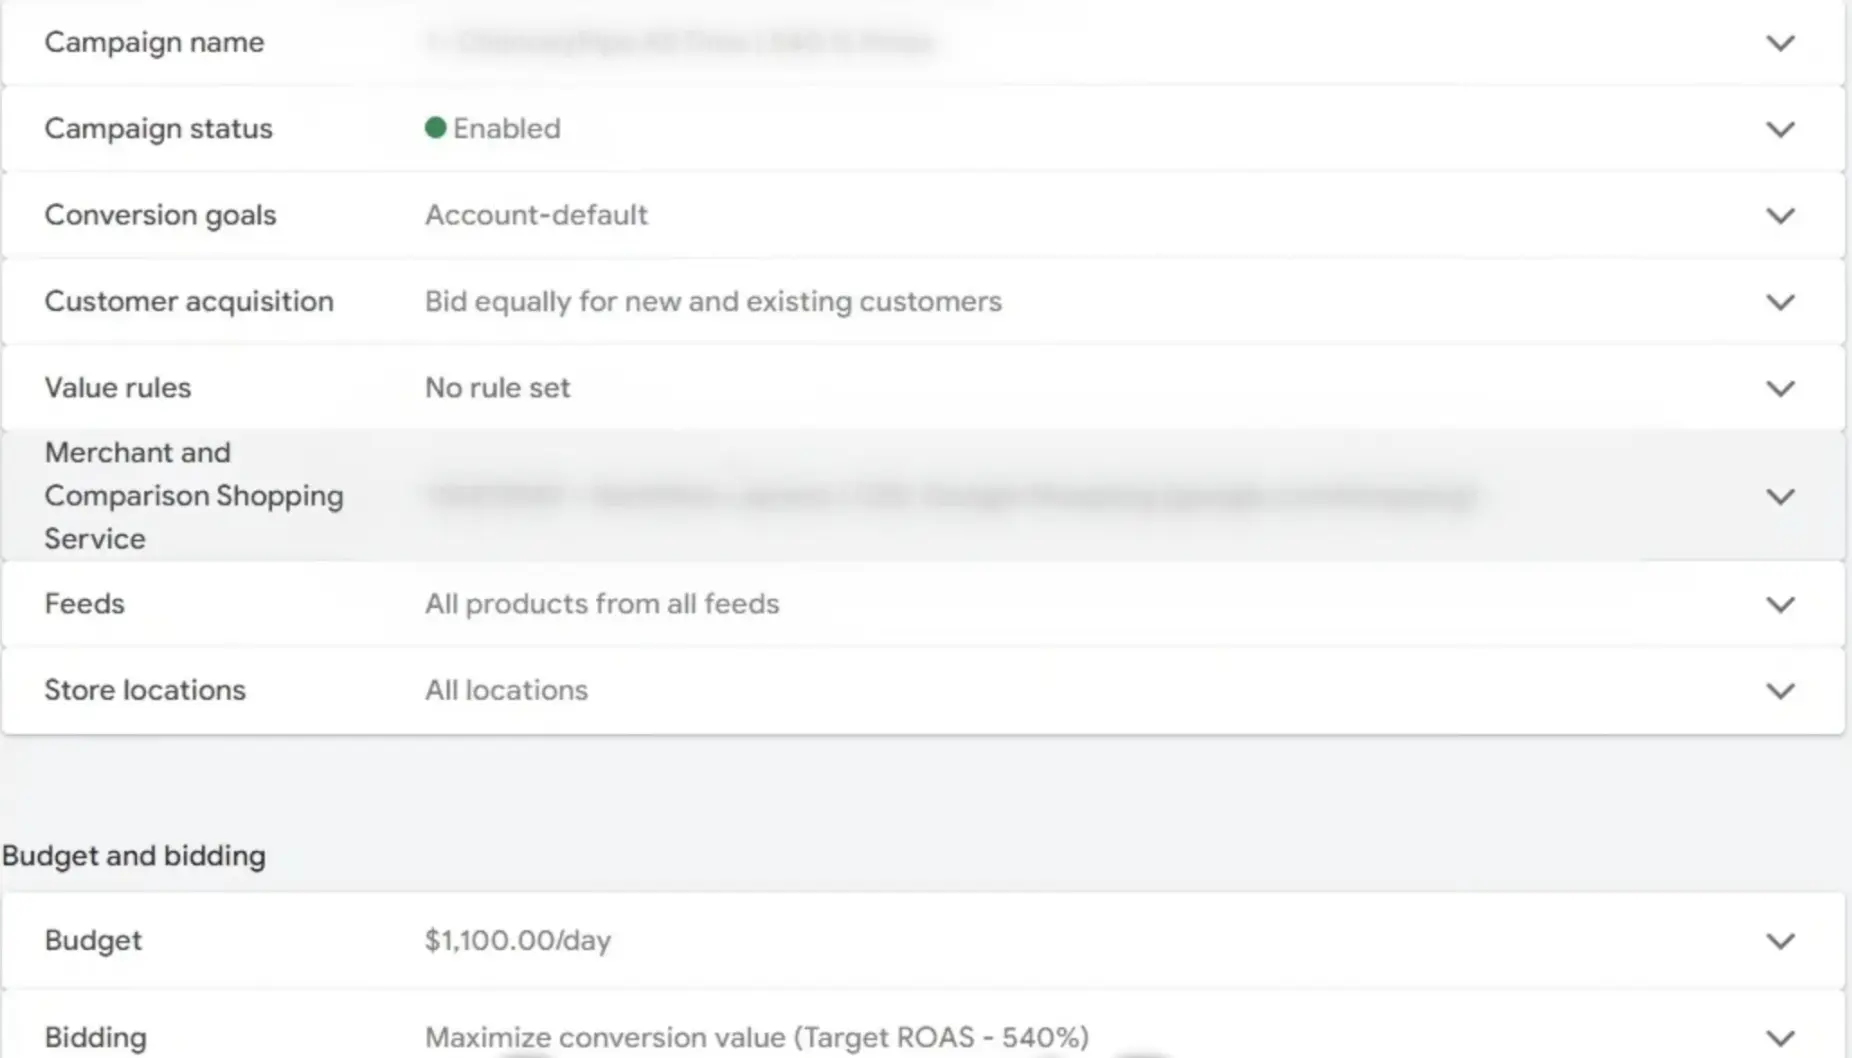
Task: Select the Account-default conversion goals value
Action: coord(536,215)
